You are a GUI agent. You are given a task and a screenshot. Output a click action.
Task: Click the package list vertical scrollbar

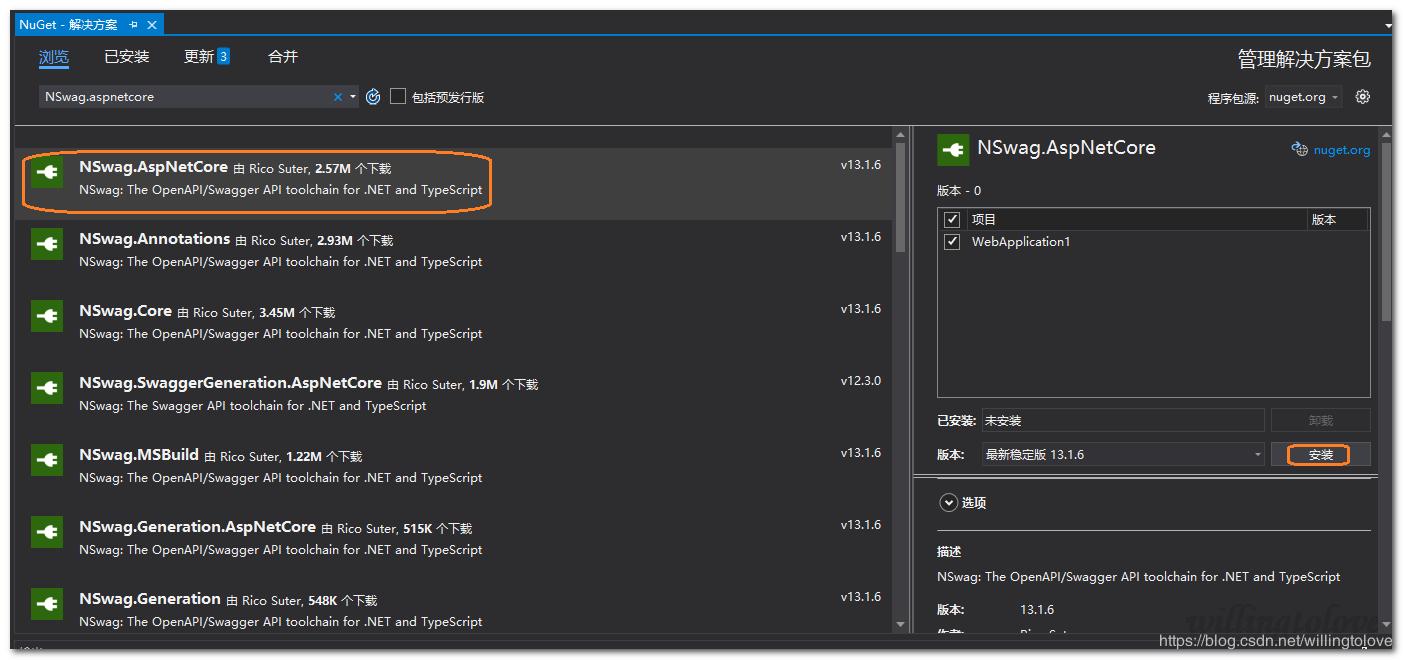click(x=900, y=200)
